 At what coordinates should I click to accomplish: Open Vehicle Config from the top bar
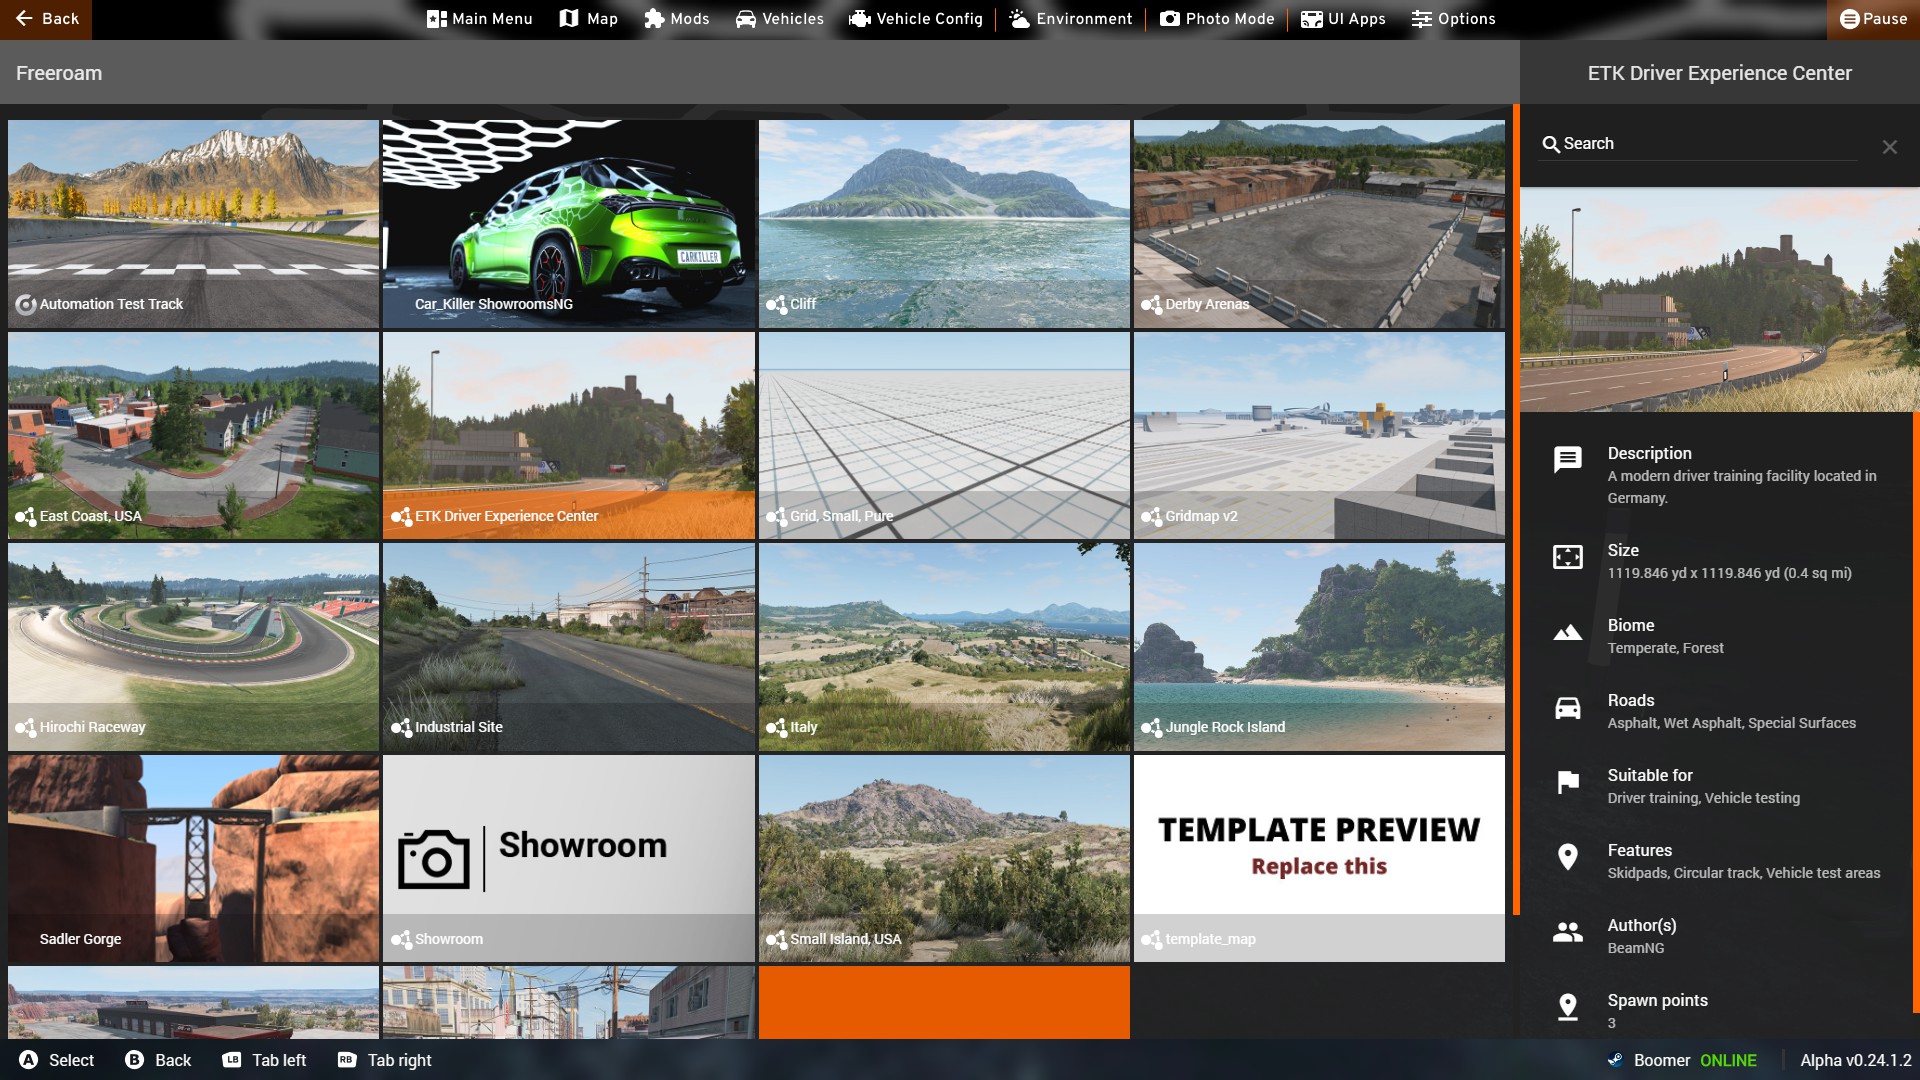coord(915,19)
